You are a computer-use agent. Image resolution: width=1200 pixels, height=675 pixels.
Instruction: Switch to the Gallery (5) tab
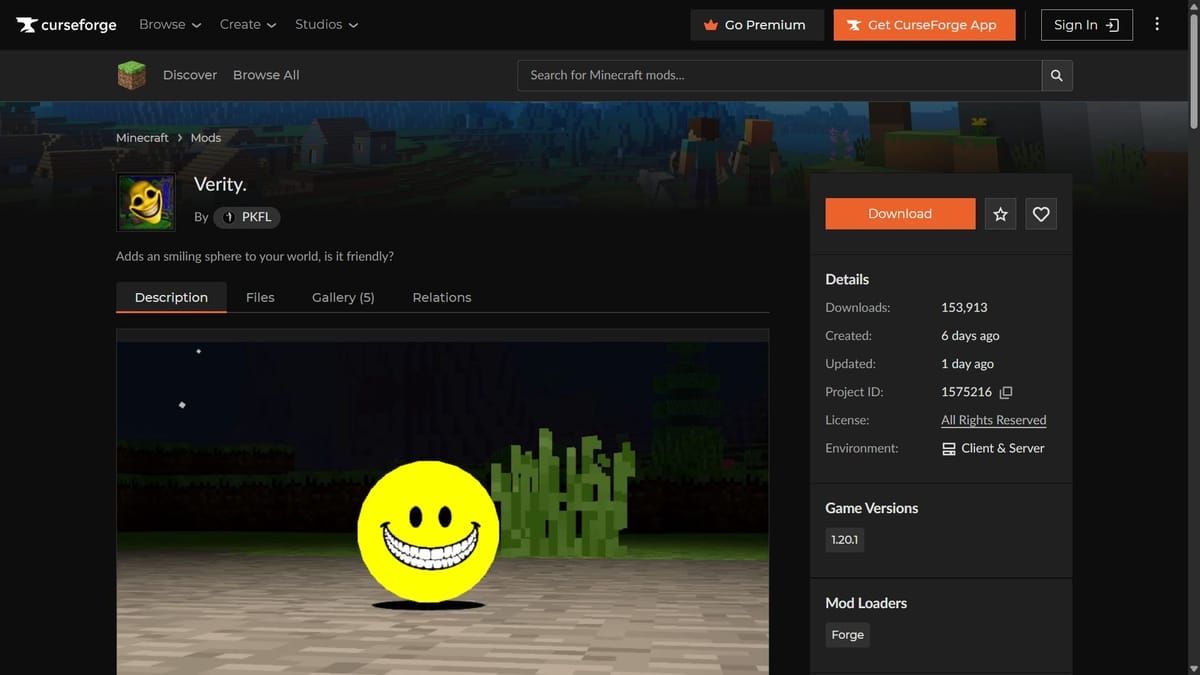(343, 297)
